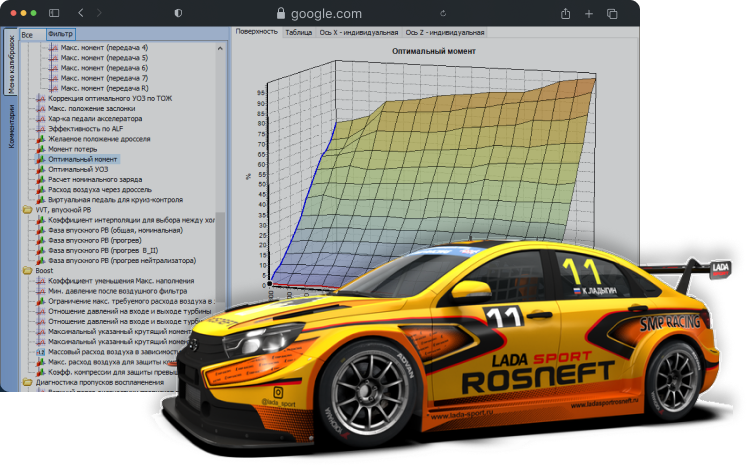Click the icon beside Расход воздуха через дроссель
The height and width of the screenshot is (467, 748).
(x=41, y=189)
